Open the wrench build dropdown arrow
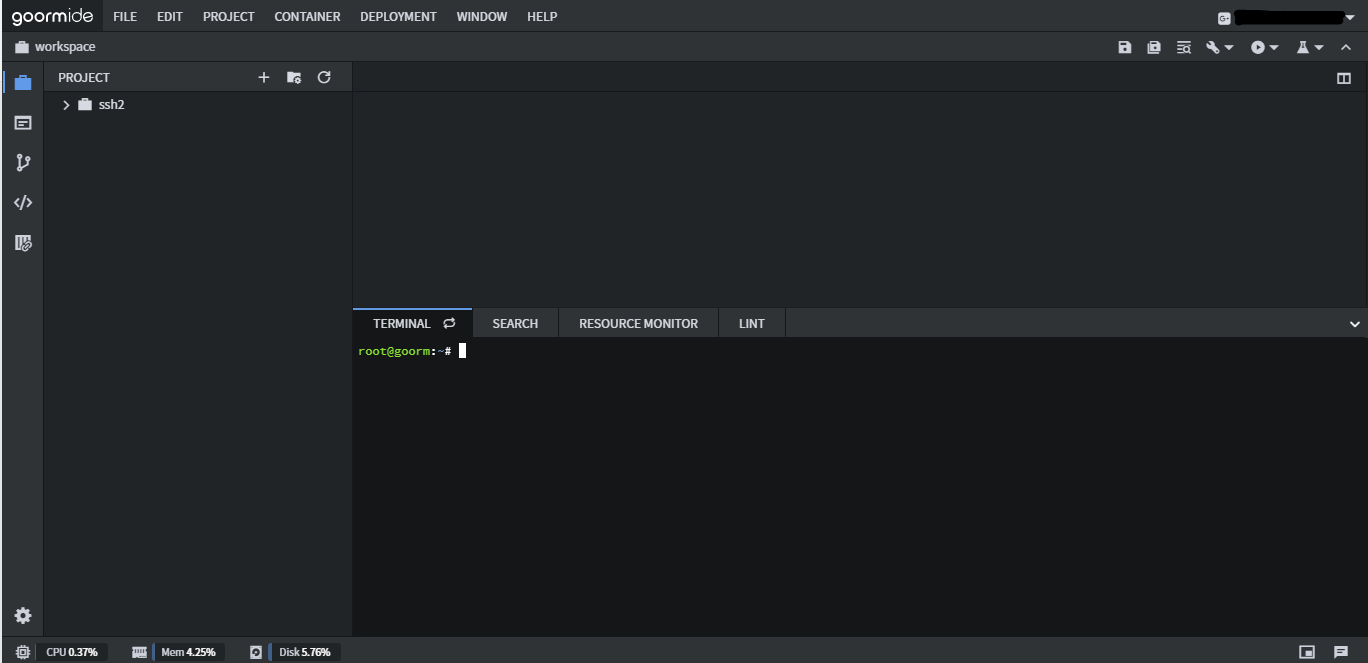Image resolution: width=1368 pixels, height=663 pixels. pos(1229,48)
